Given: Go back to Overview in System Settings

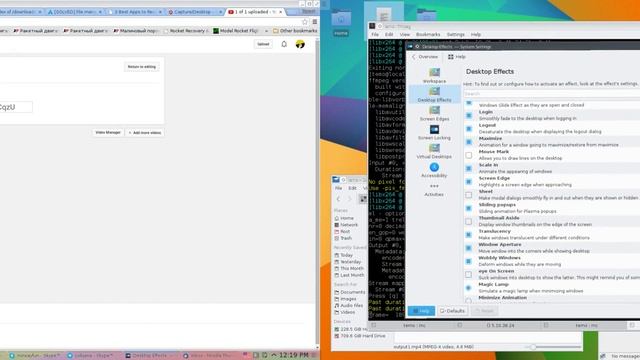Looking at the screenshot, I should pyautogui.click(x=425, y=57).
